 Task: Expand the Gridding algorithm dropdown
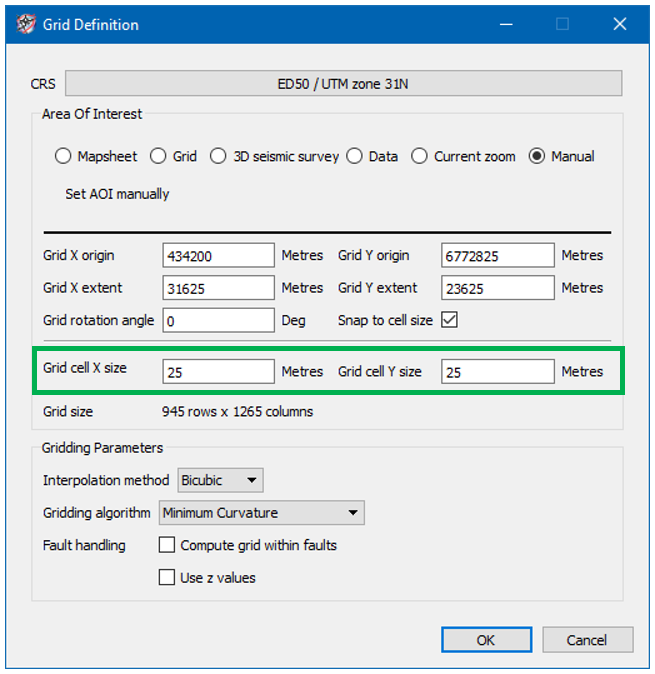261,513
